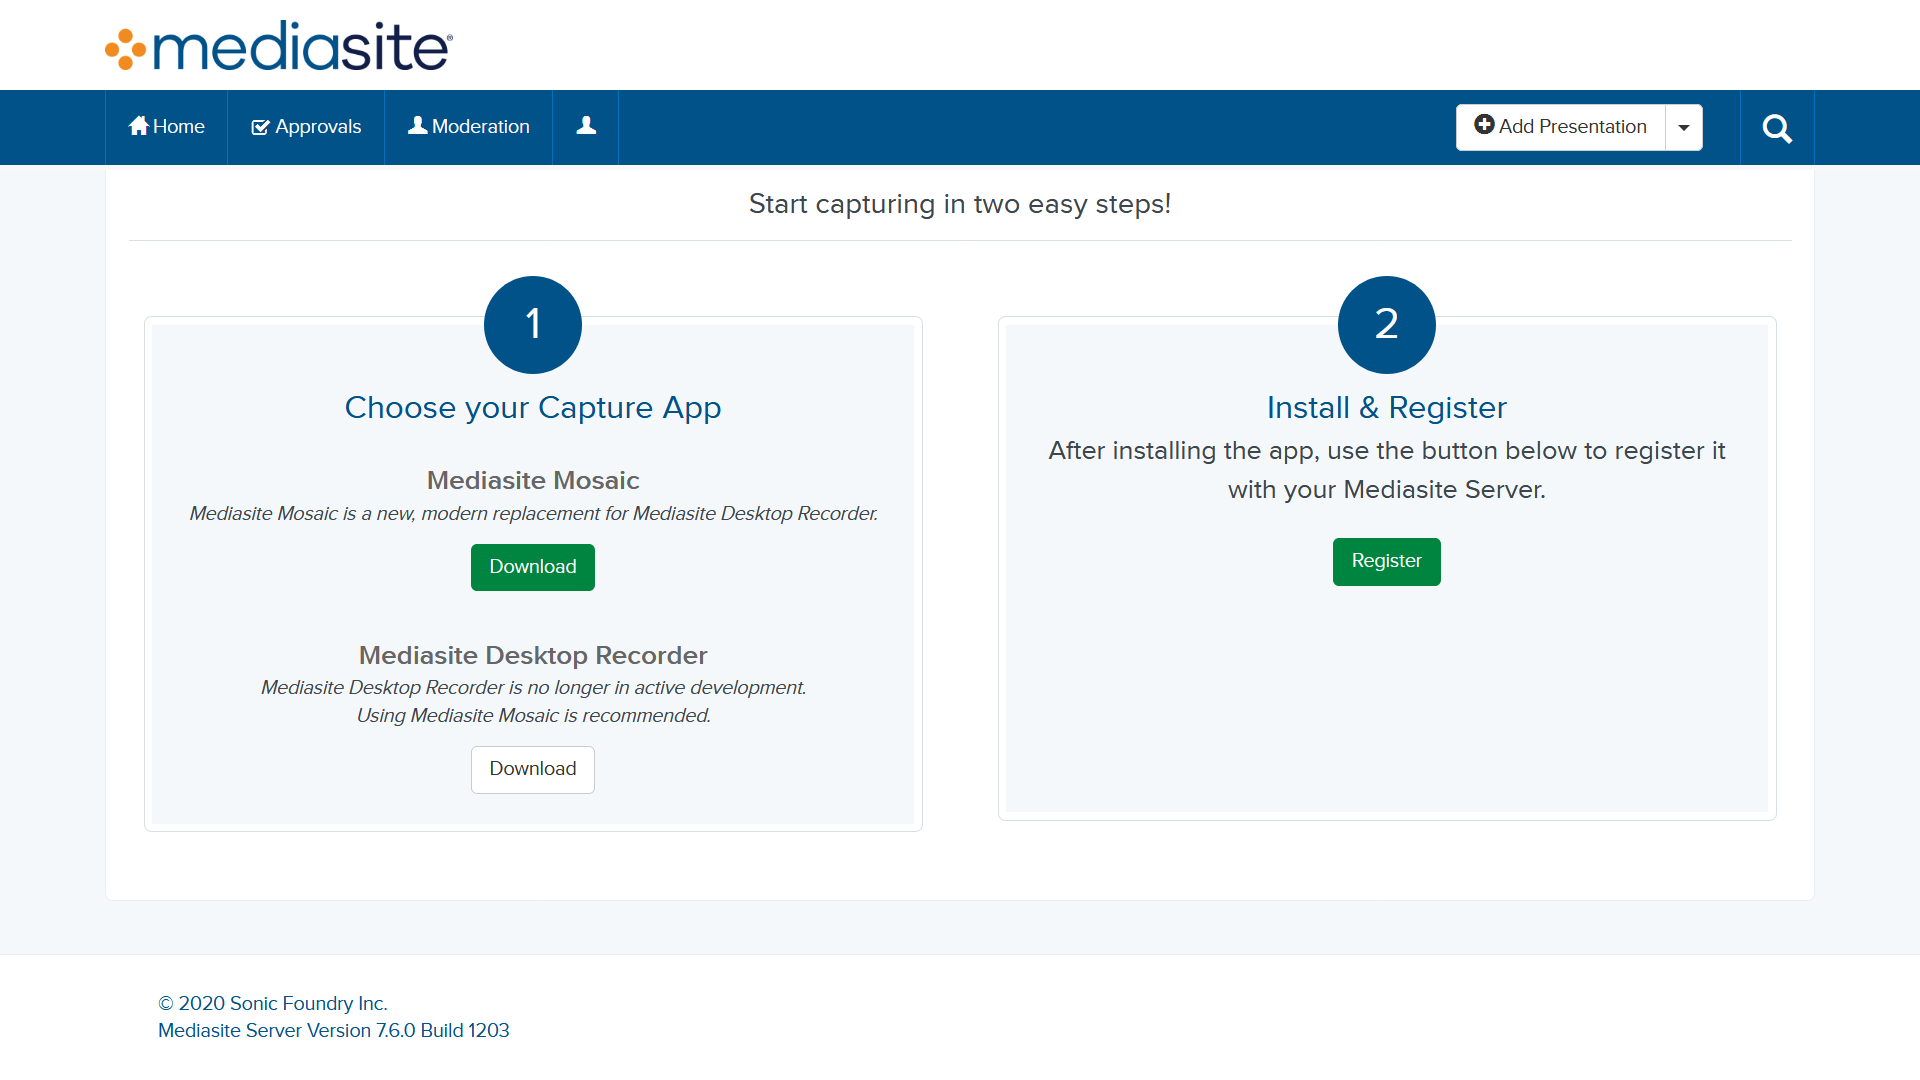Screen dimensions: 1920x1080
Task: Click the Mediasite logo
Action: click(279, 46)
